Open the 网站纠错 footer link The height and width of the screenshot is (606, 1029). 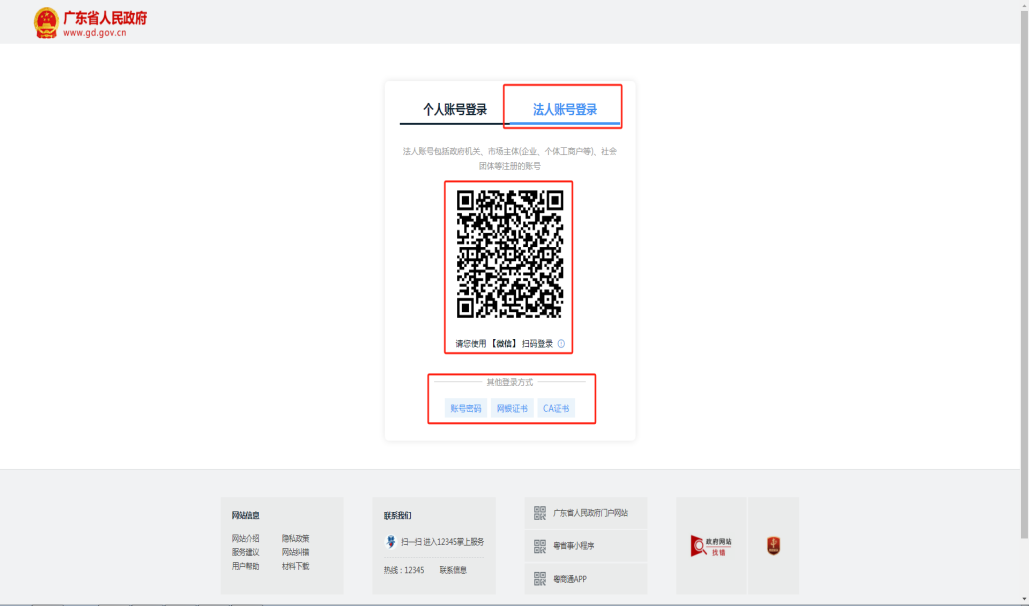click(295, 552)
